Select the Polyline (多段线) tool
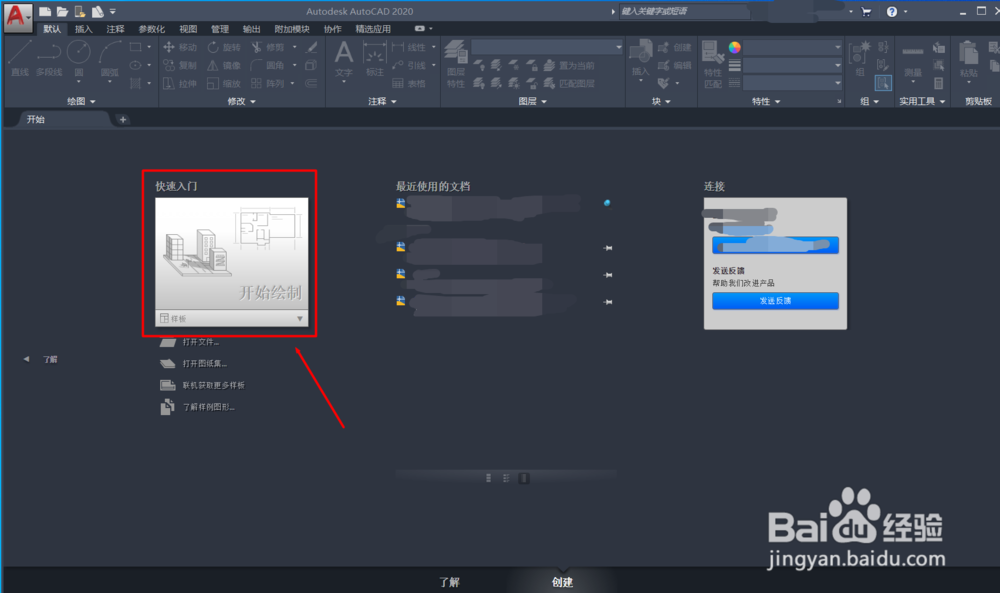 pos(49,59)
